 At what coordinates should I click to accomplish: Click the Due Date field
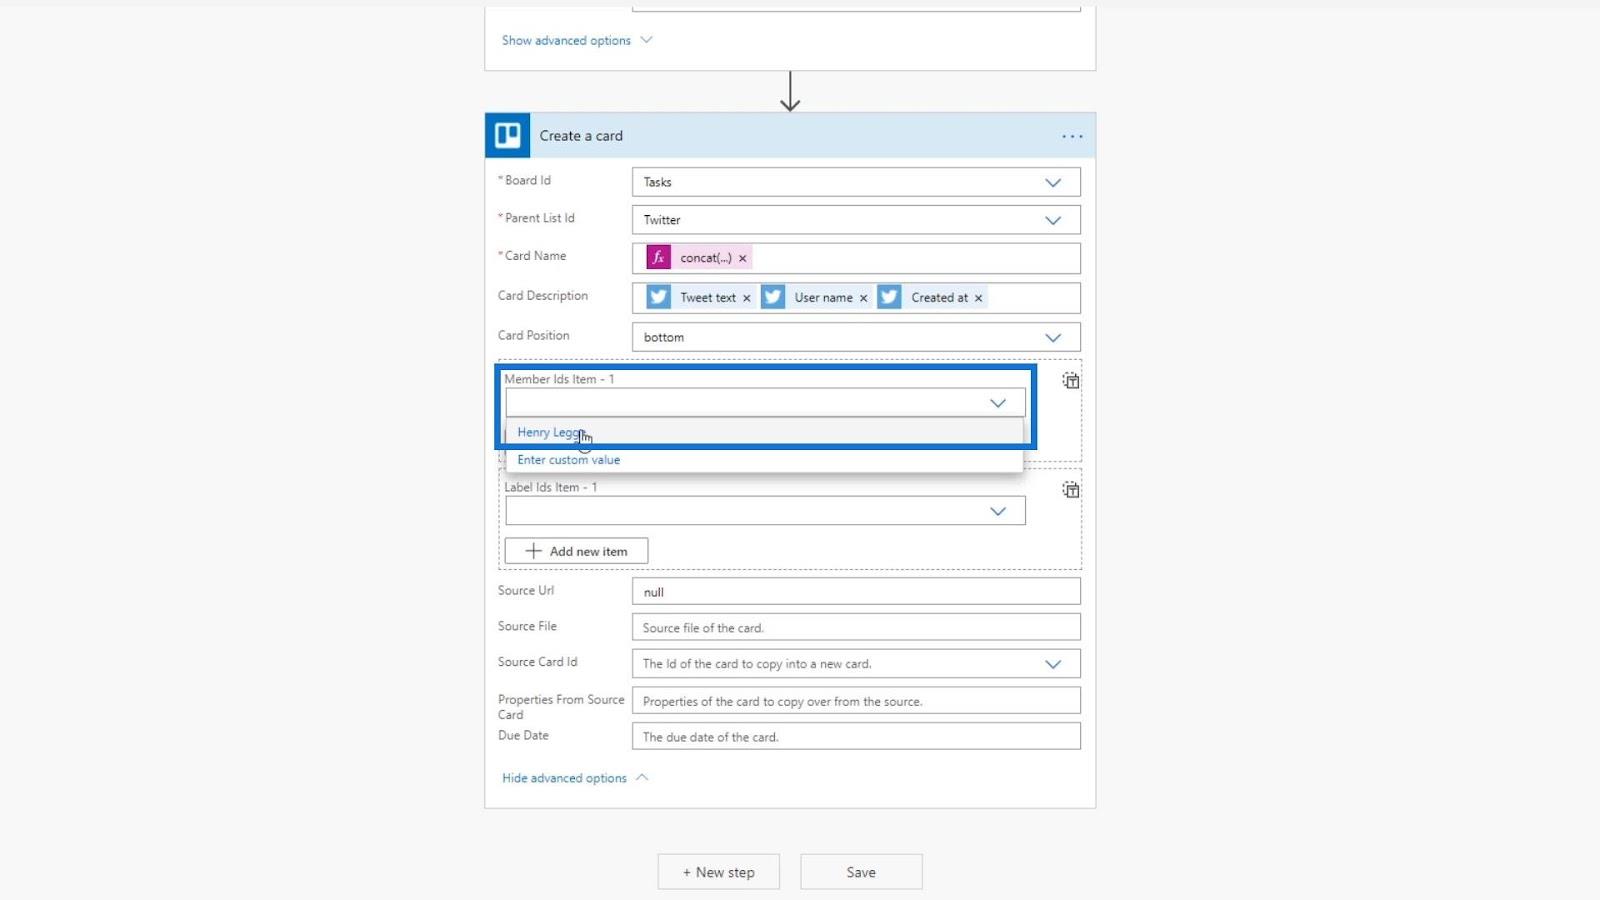coord(856,737)
